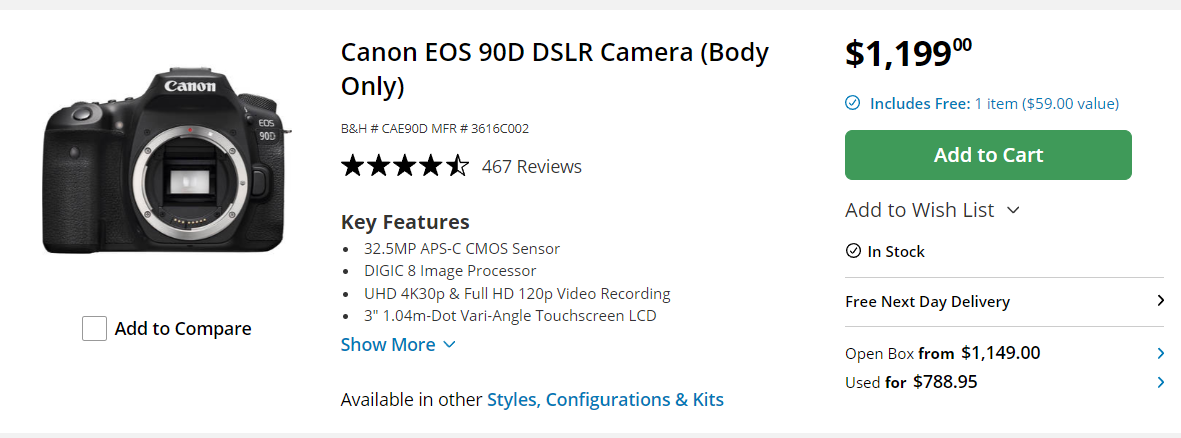The width and height of the screenshot is (1181, 438).
Task: View Open Box from $1,149.00 option
Action: (x=943, y=353)
